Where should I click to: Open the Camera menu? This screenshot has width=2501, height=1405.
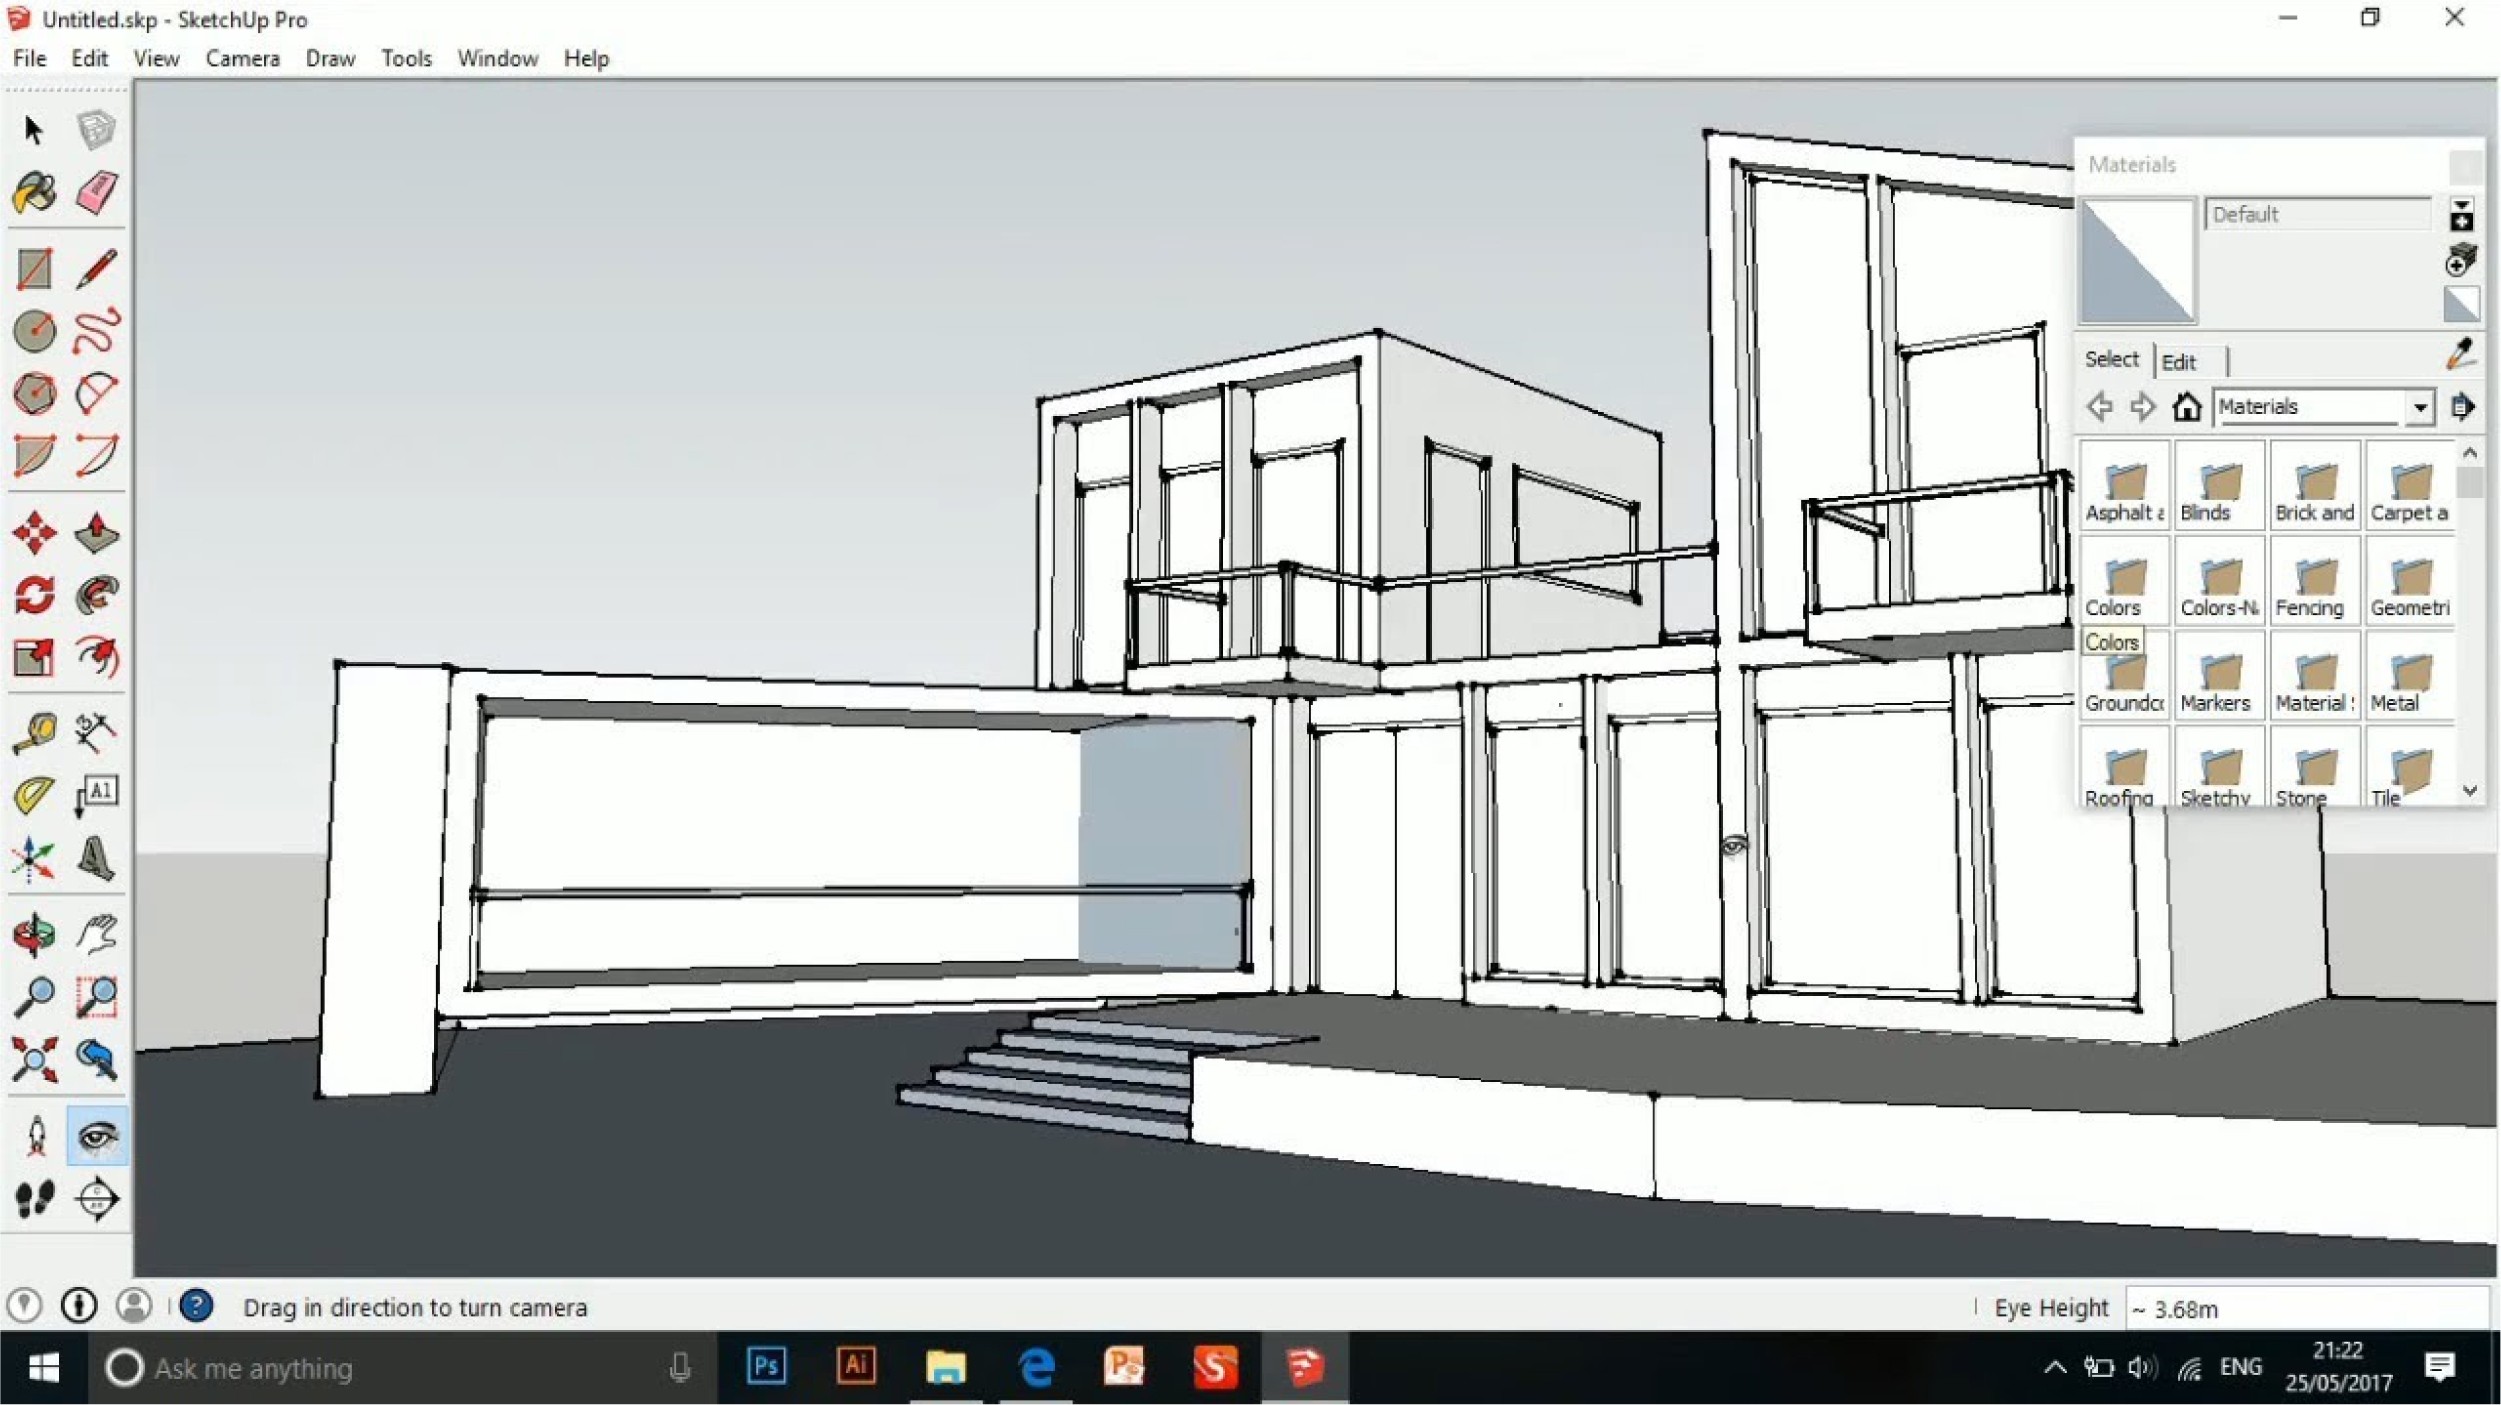click(242, 58)
